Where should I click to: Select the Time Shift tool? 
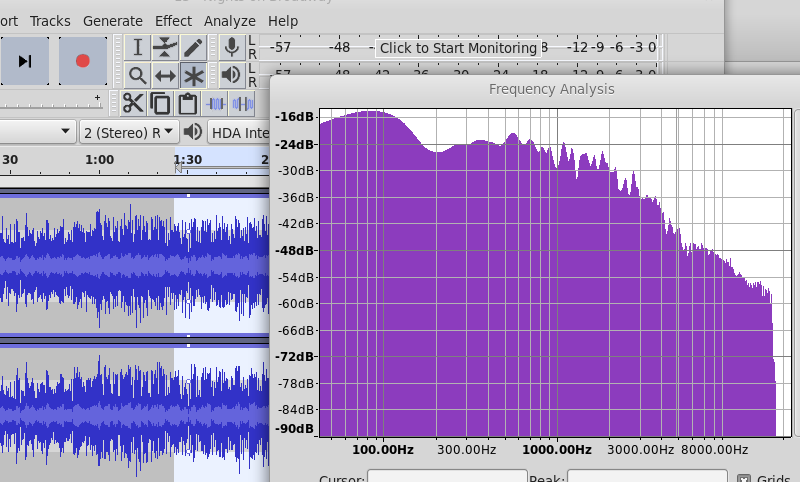coord(165,76)
